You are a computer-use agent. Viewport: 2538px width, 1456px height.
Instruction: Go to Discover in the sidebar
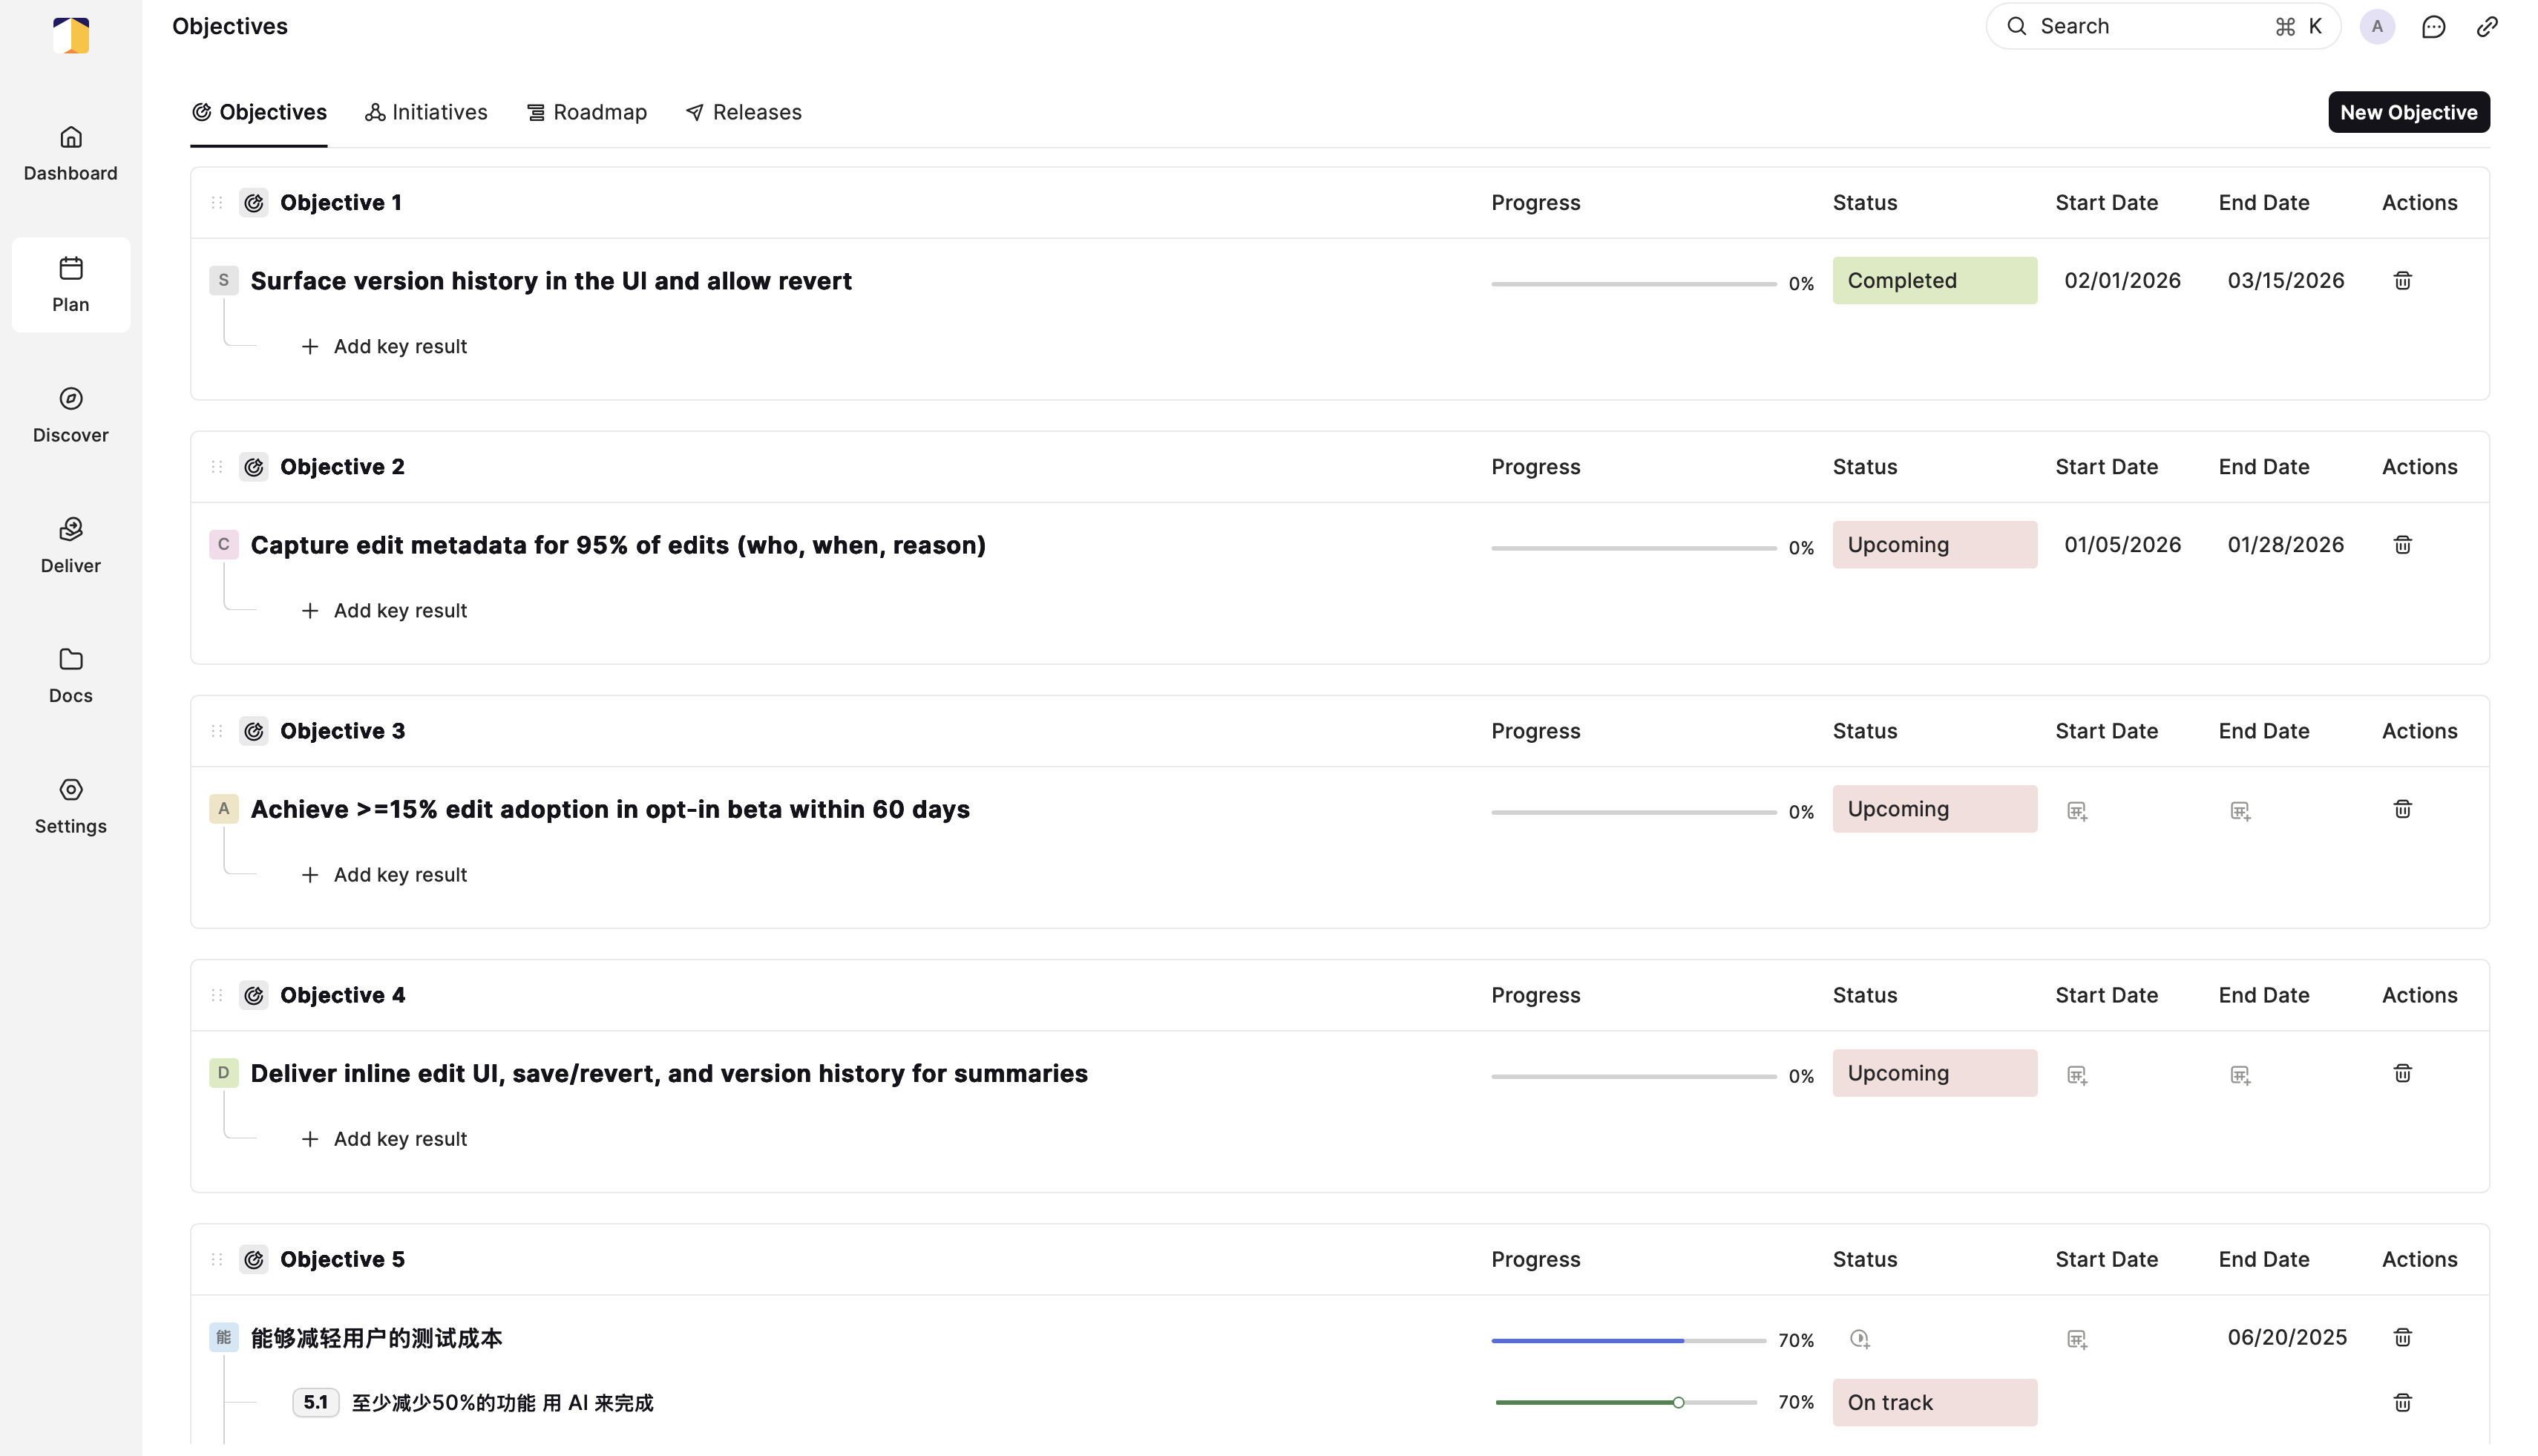[x=70, y=415]
